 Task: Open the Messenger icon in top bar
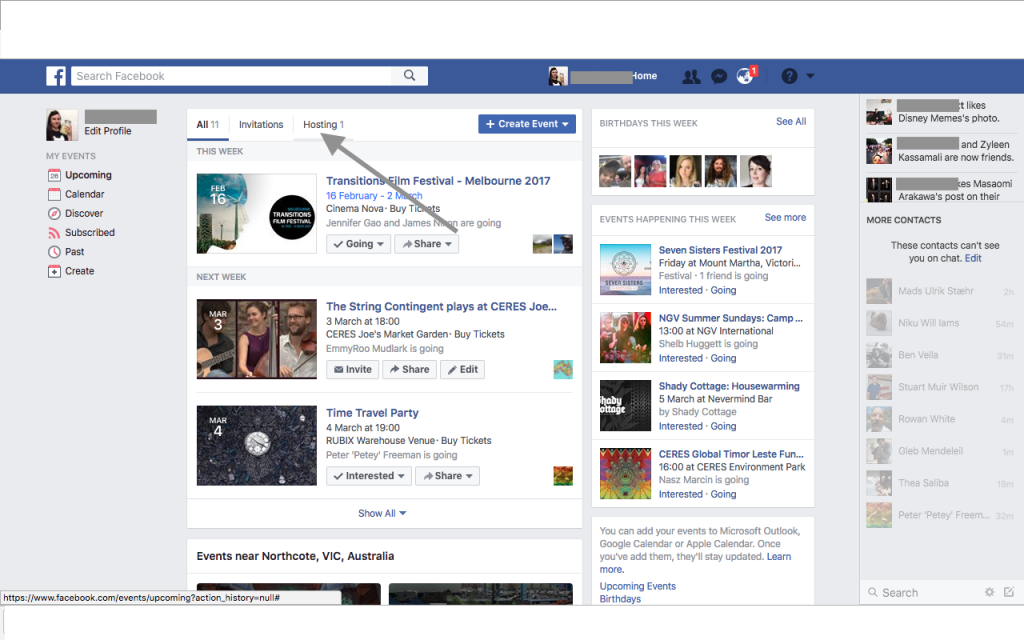[x=719, y=76]
